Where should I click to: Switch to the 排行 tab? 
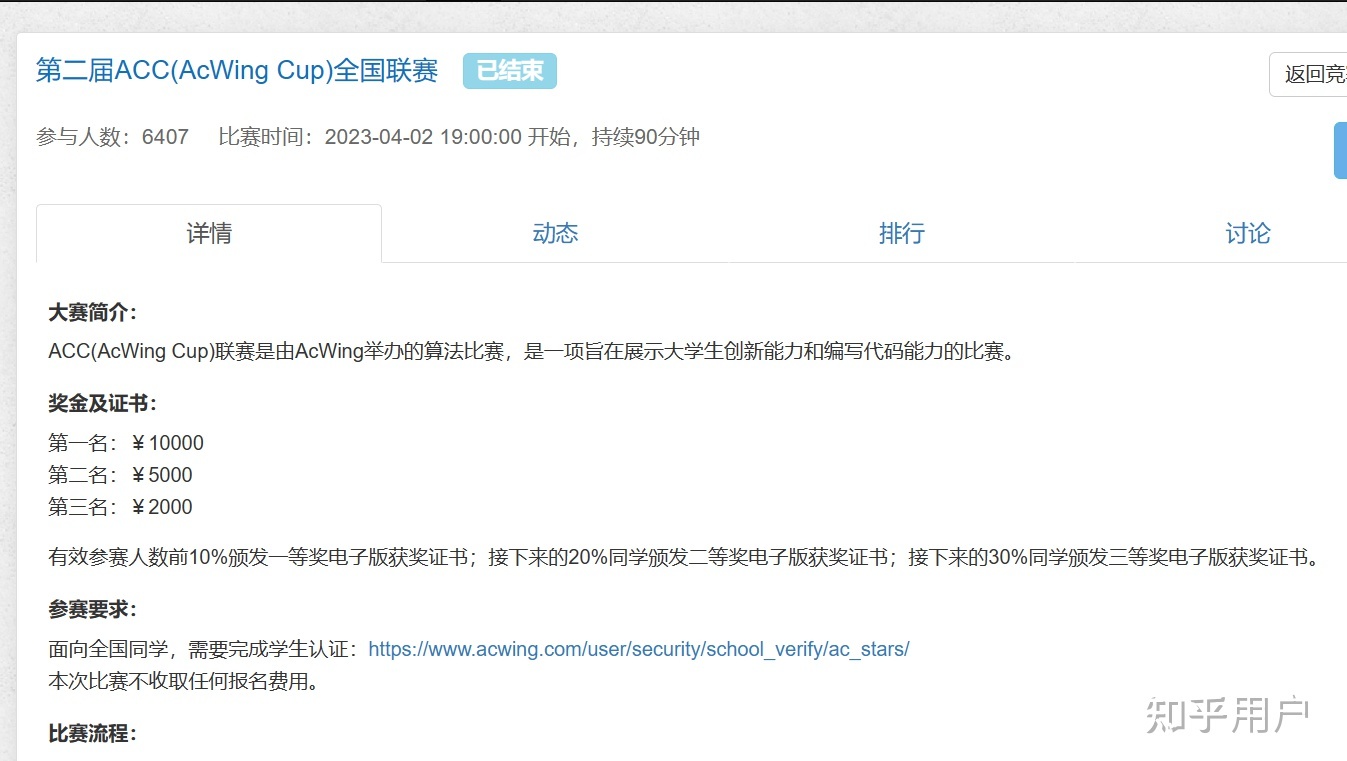pos(901,234)
